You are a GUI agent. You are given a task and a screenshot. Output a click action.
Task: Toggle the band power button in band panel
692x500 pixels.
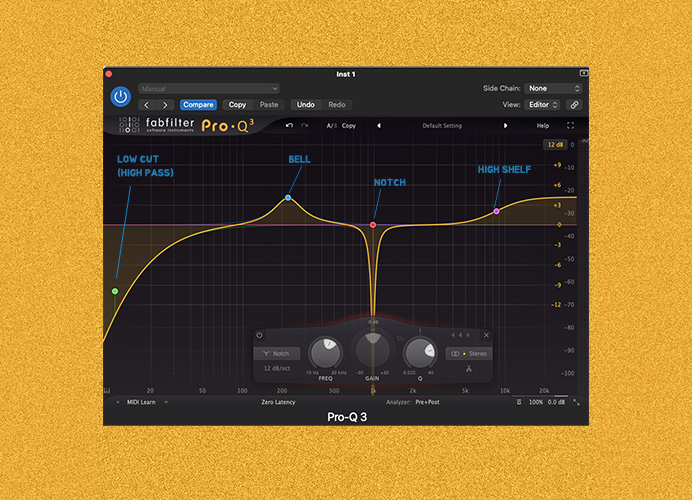click(x=260, y=335)
